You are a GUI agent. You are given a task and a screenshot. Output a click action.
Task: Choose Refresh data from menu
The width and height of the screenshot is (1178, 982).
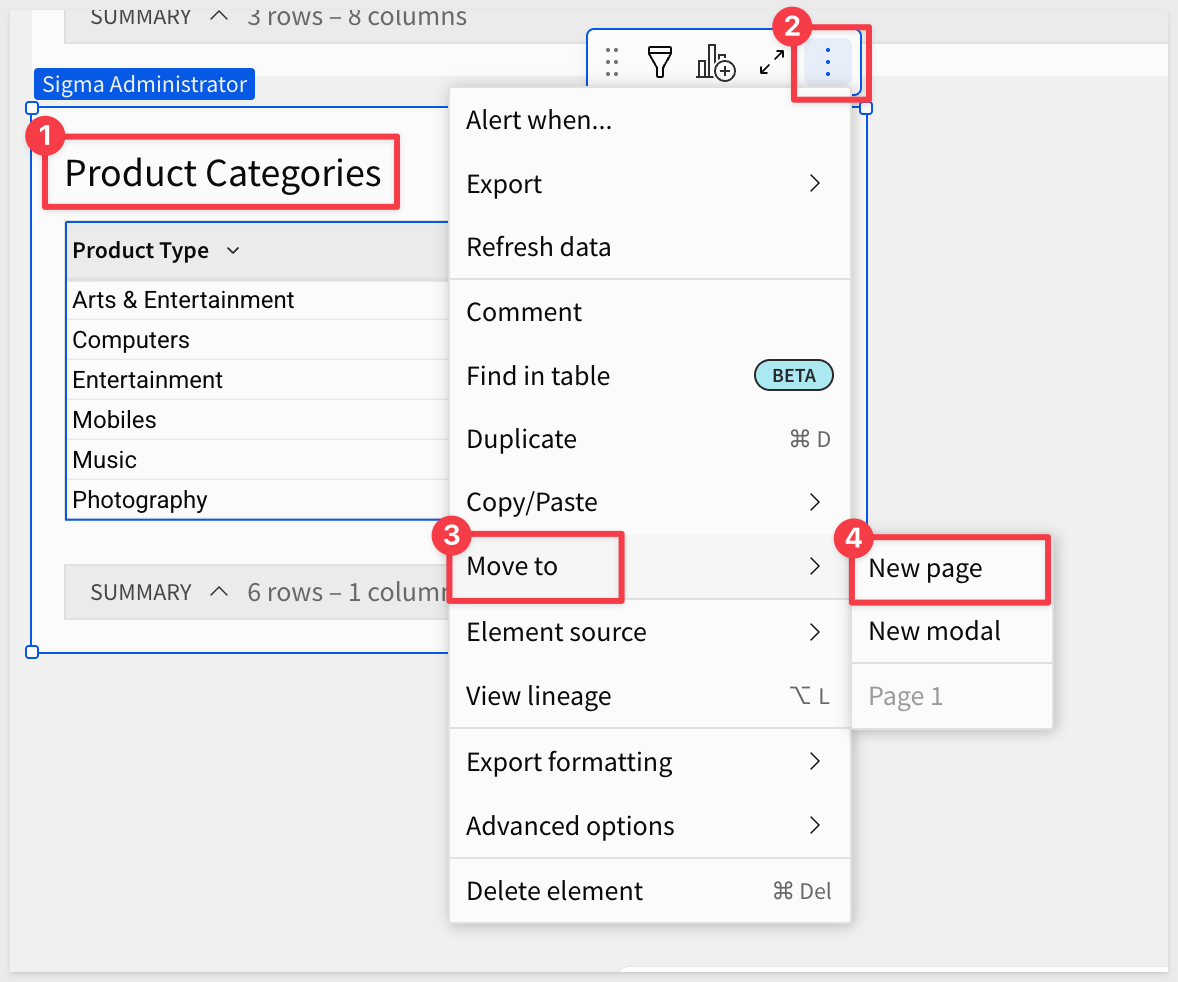(539, 247)
